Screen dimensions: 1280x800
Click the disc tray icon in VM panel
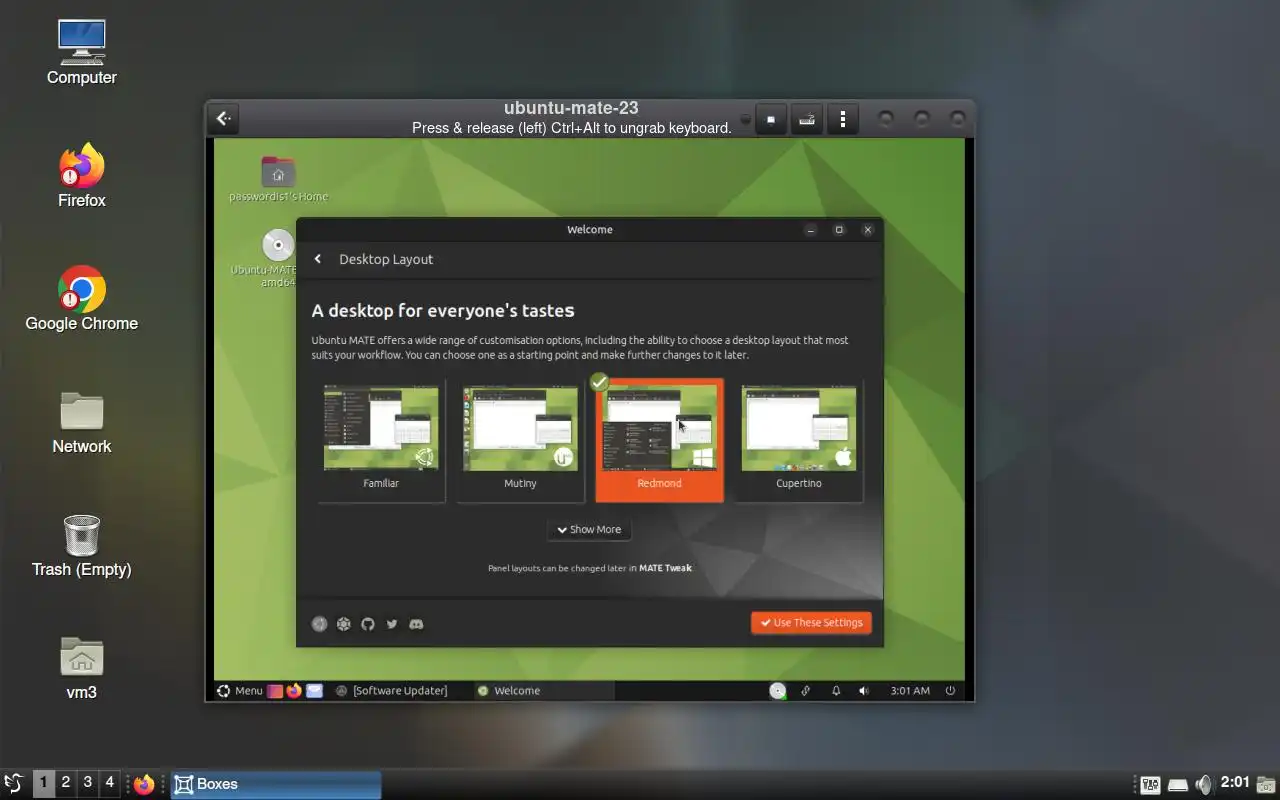coord(777,691)
